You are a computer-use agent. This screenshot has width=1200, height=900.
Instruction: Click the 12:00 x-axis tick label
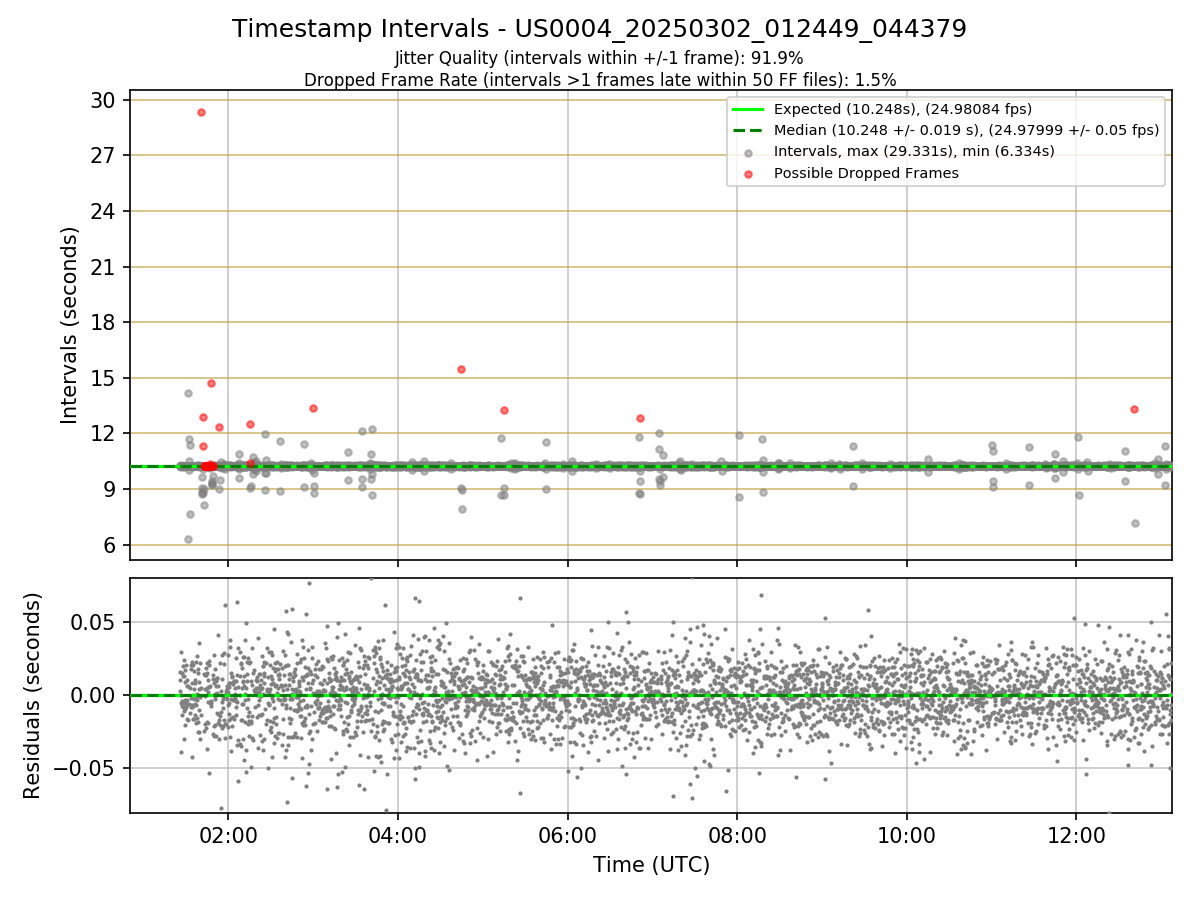click(x=1076, y=835)
